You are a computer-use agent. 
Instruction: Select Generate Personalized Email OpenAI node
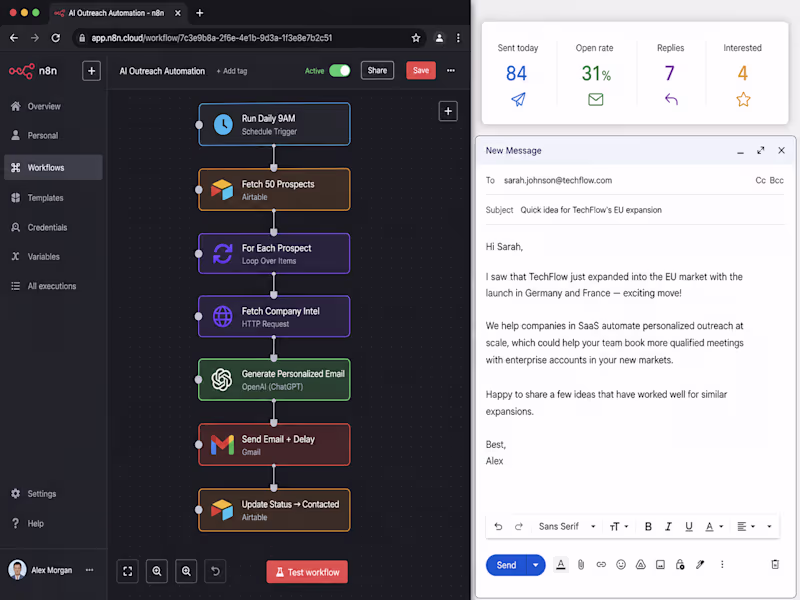pos(274,380)
